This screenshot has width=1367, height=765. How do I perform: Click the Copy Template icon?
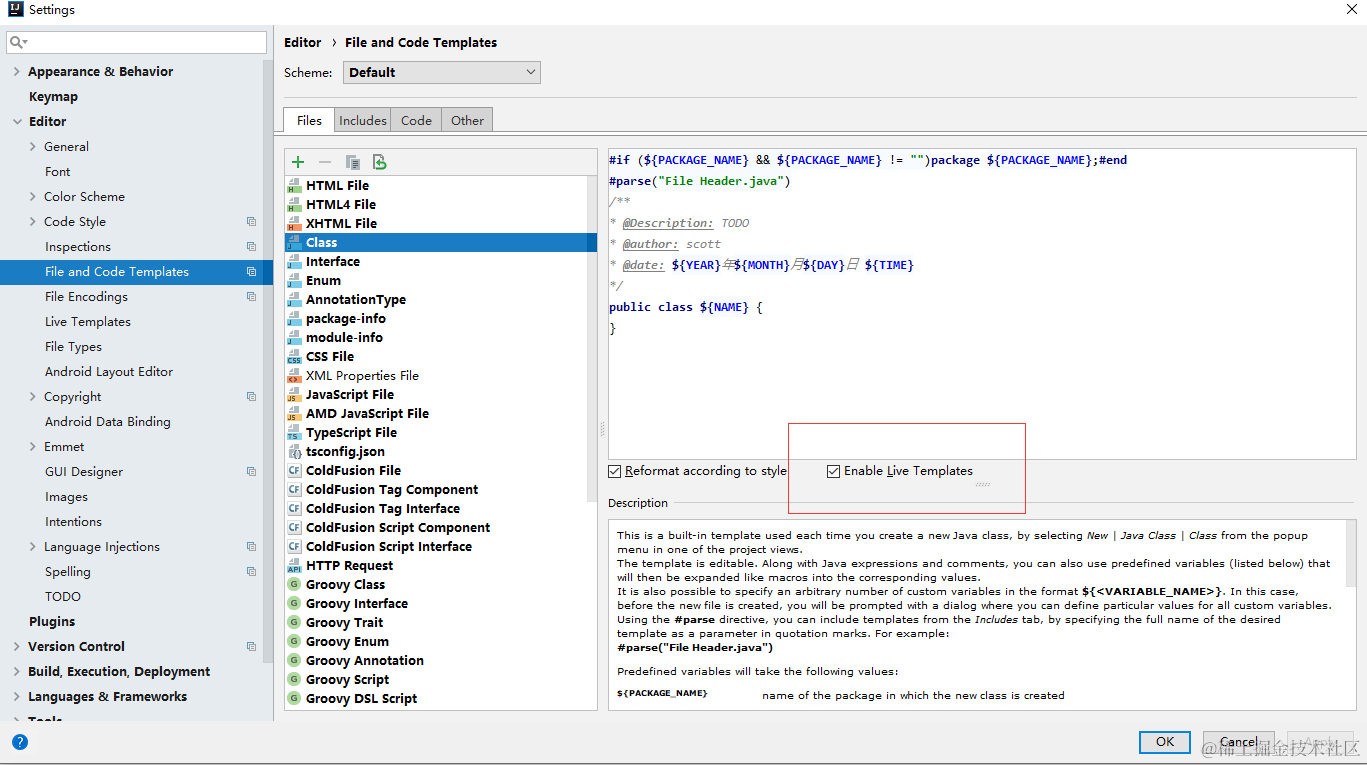point(353,162)
